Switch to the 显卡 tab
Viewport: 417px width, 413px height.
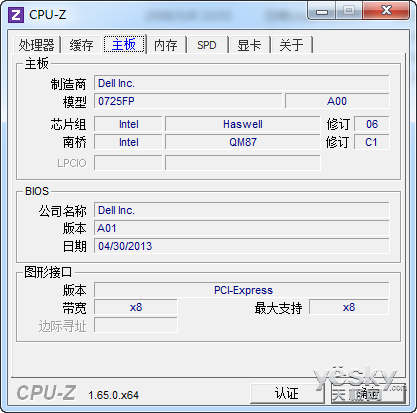249,45
